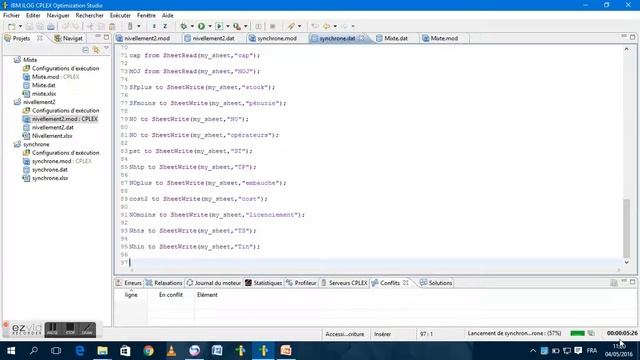Screen dimensions: 640x360
Task: Open the Exécuter menu
Action: tap(120, 15)
